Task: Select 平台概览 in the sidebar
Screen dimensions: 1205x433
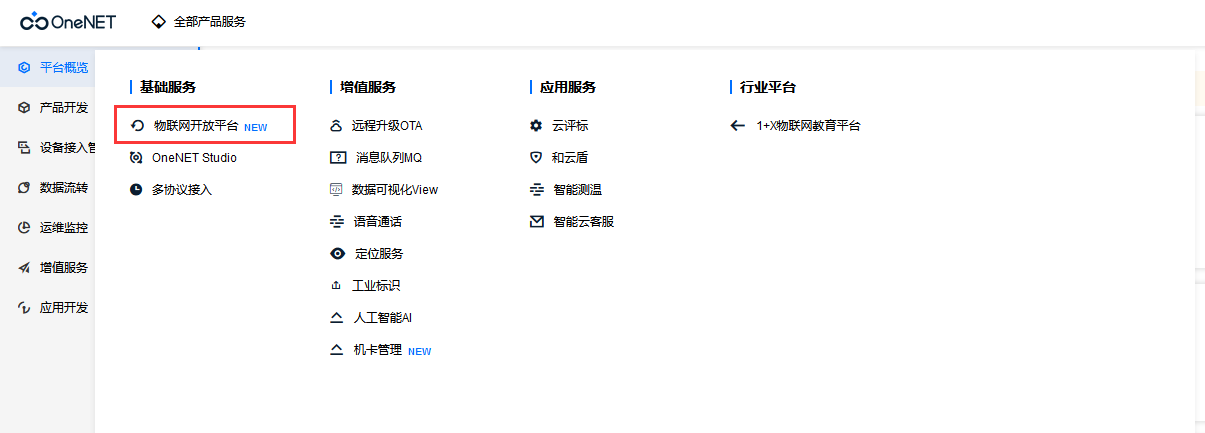Action: click(x=64, y=68)
